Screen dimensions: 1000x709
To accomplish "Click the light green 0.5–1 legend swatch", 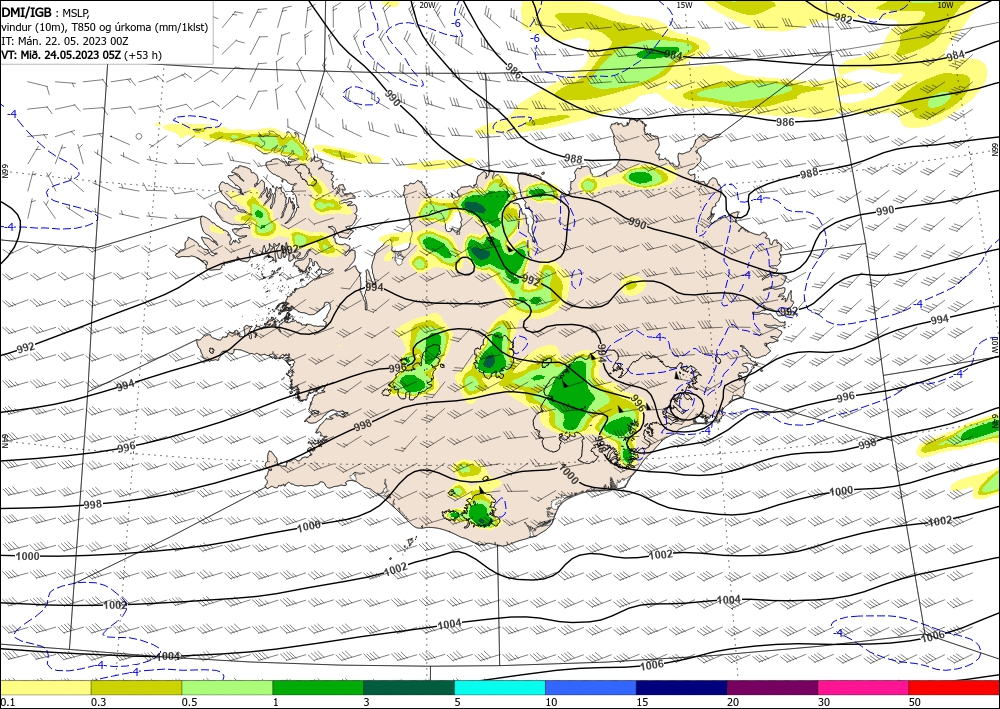I will tap(227, 687).
